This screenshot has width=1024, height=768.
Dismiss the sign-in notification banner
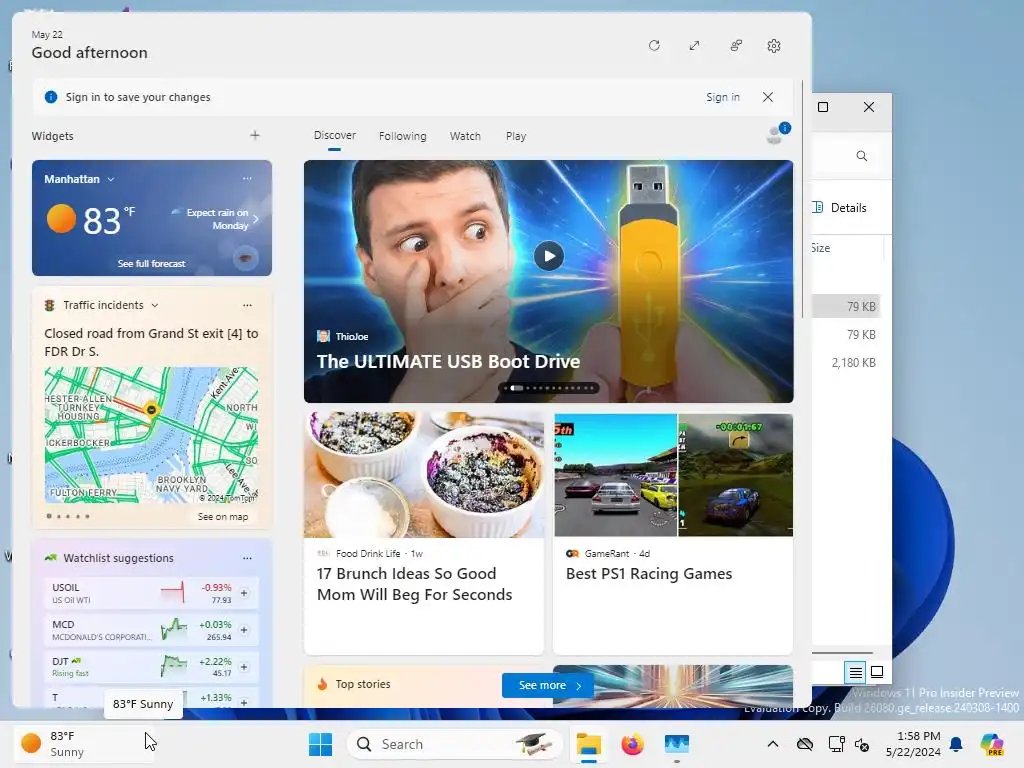[x=768, y=97]
